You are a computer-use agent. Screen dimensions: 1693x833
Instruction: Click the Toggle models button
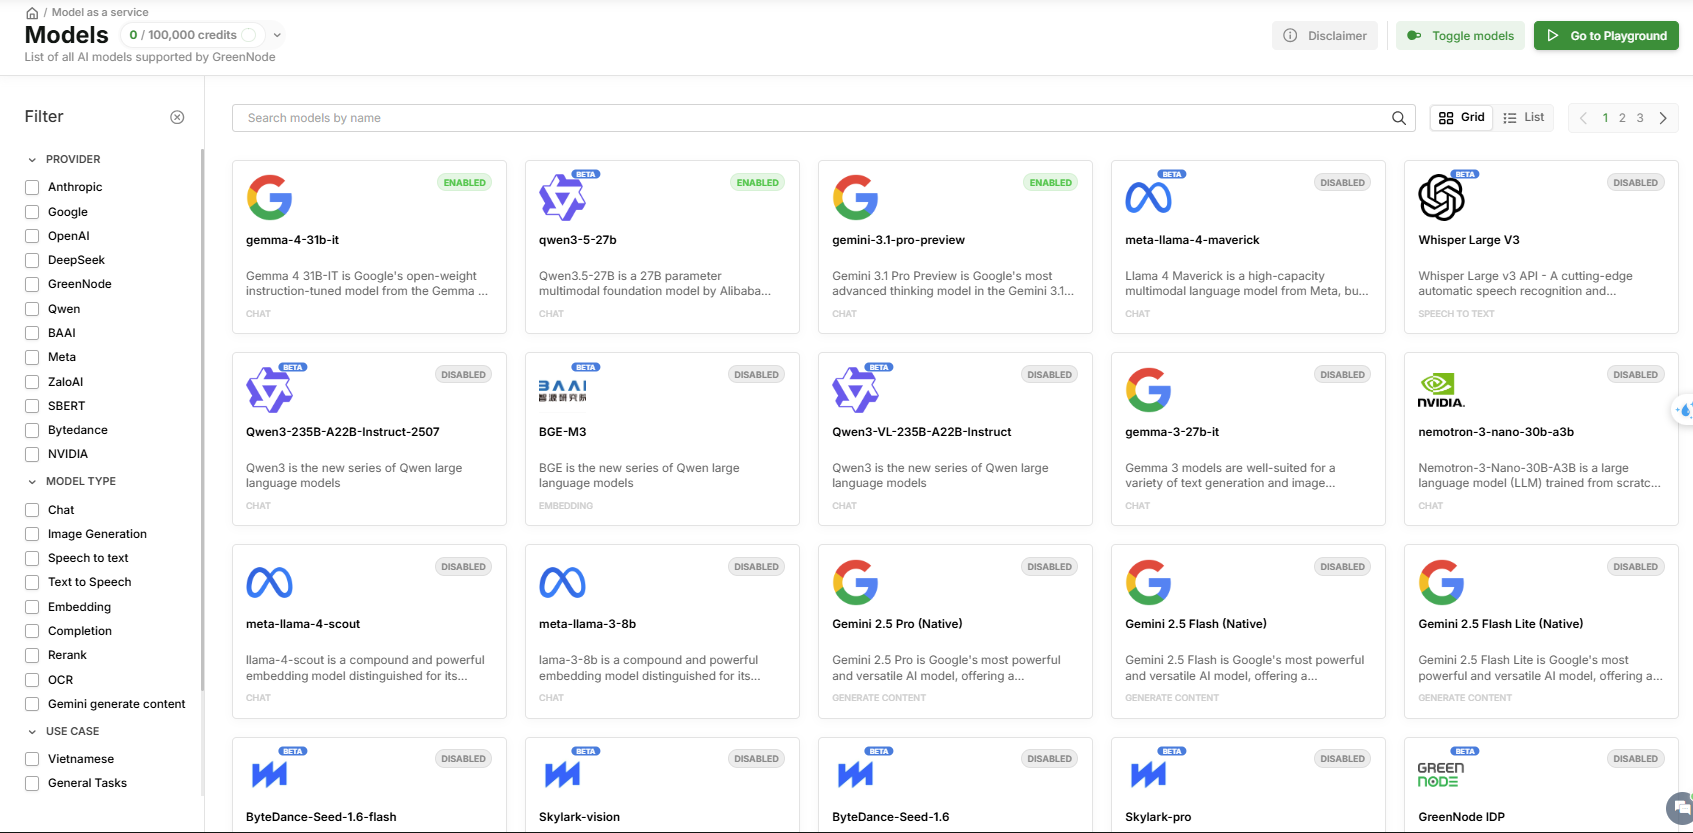[1460, 36]
